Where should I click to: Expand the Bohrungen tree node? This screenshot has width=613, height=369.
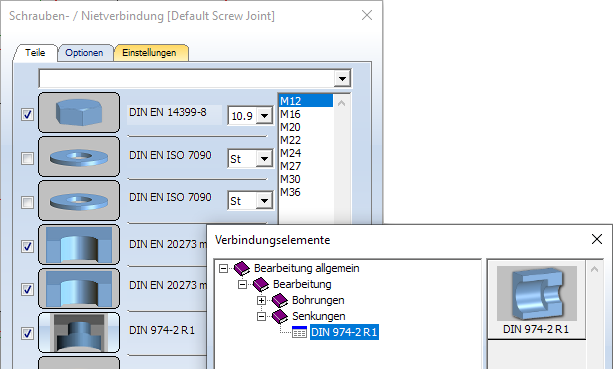pos(261,301)
